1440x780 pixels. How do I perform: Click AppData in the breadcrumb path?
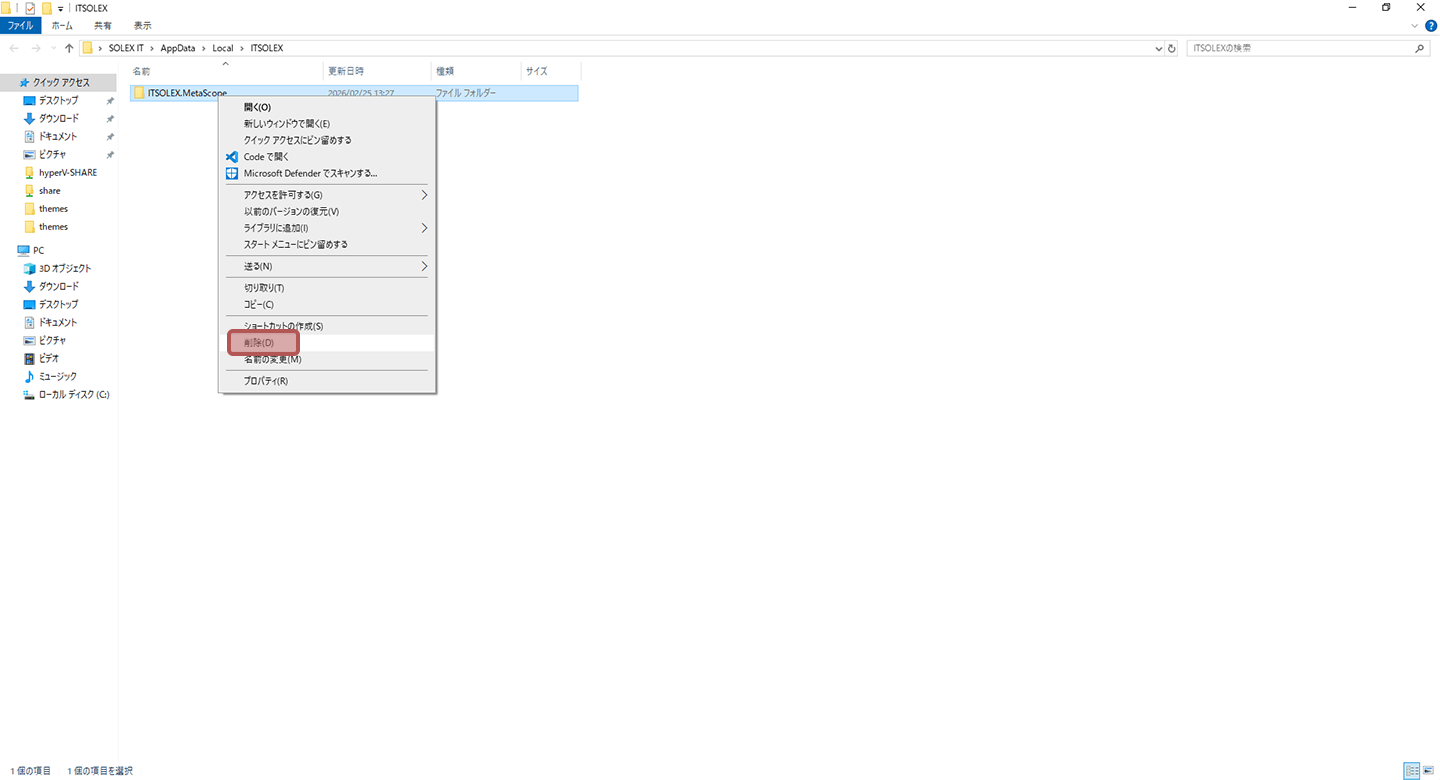pos(178,48)
